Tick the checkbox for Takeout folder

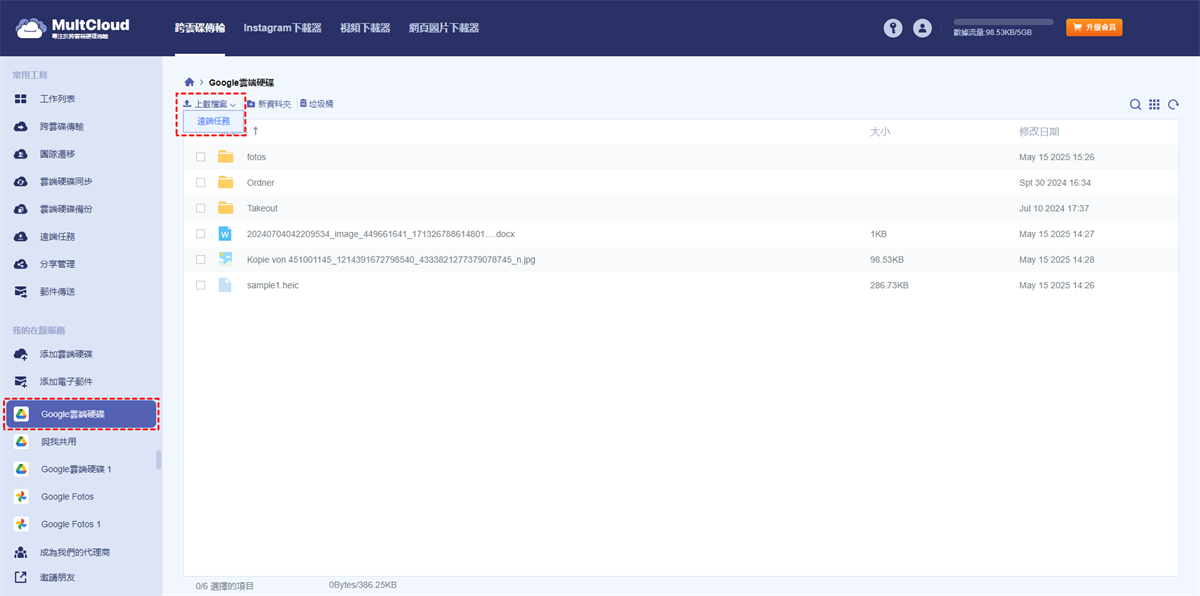tap(201, 208)
